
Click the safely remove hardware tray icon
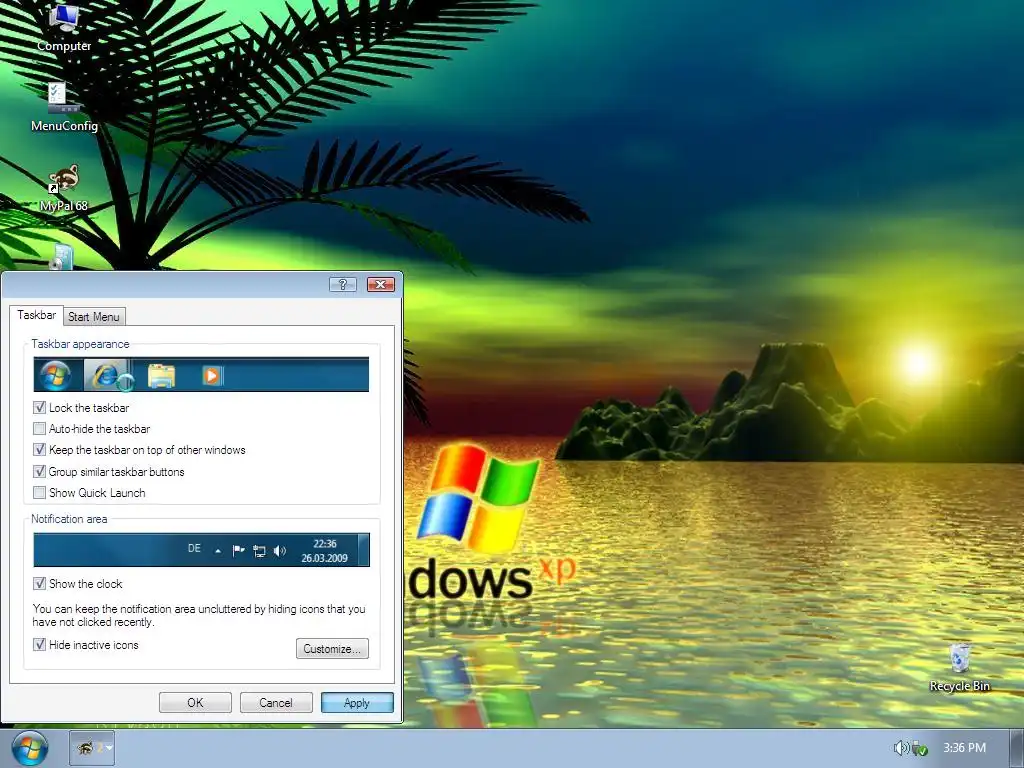pos(920,748)
